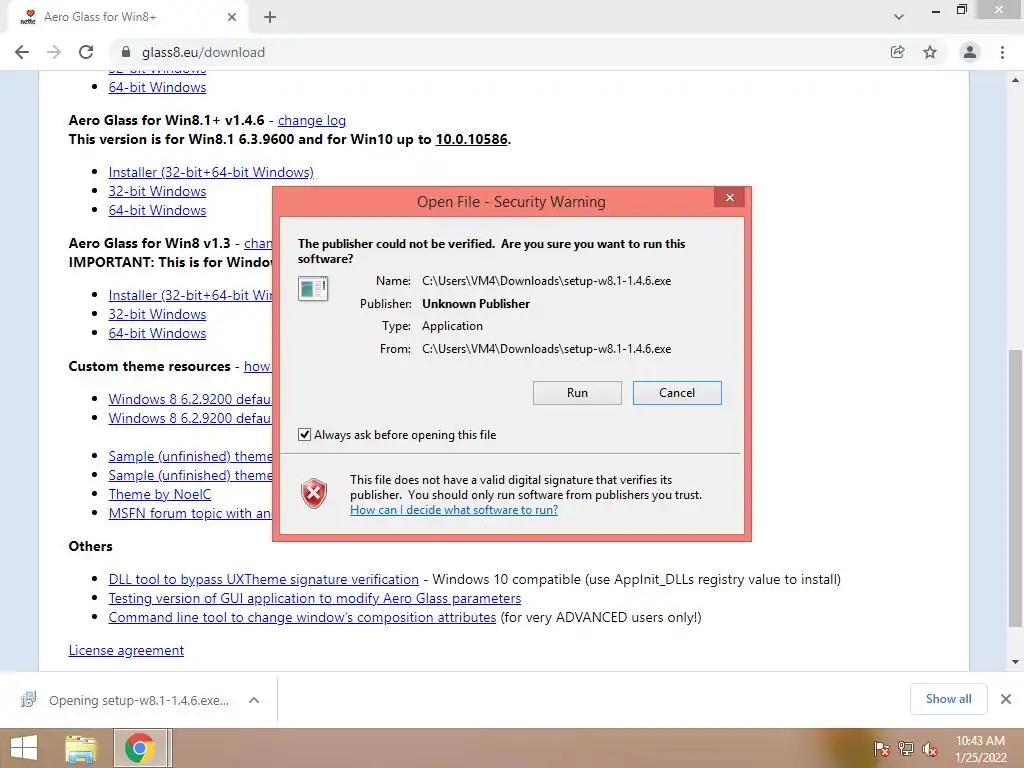Click the Action Center flag tray icon

pyautogui.click(x=881, y=748)
